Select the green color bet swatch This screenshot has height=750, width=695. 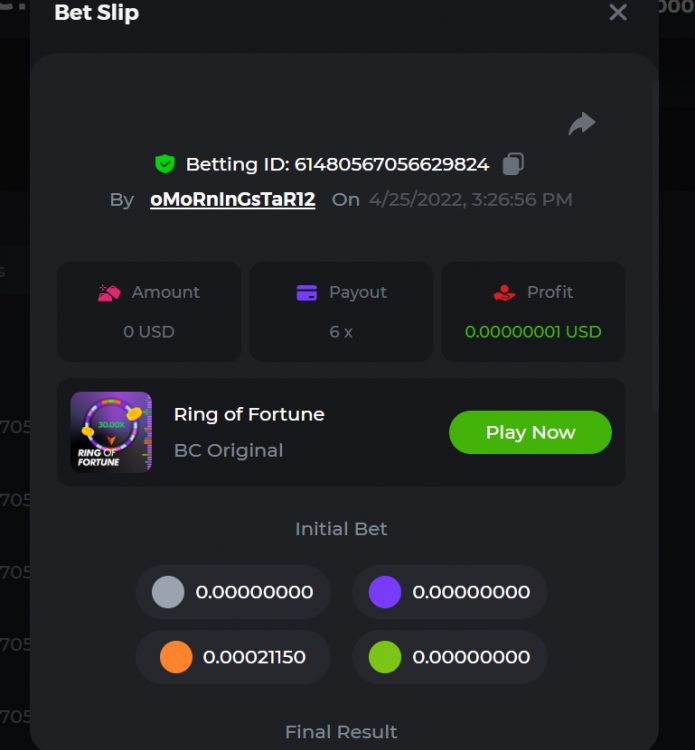coord(384,657)
